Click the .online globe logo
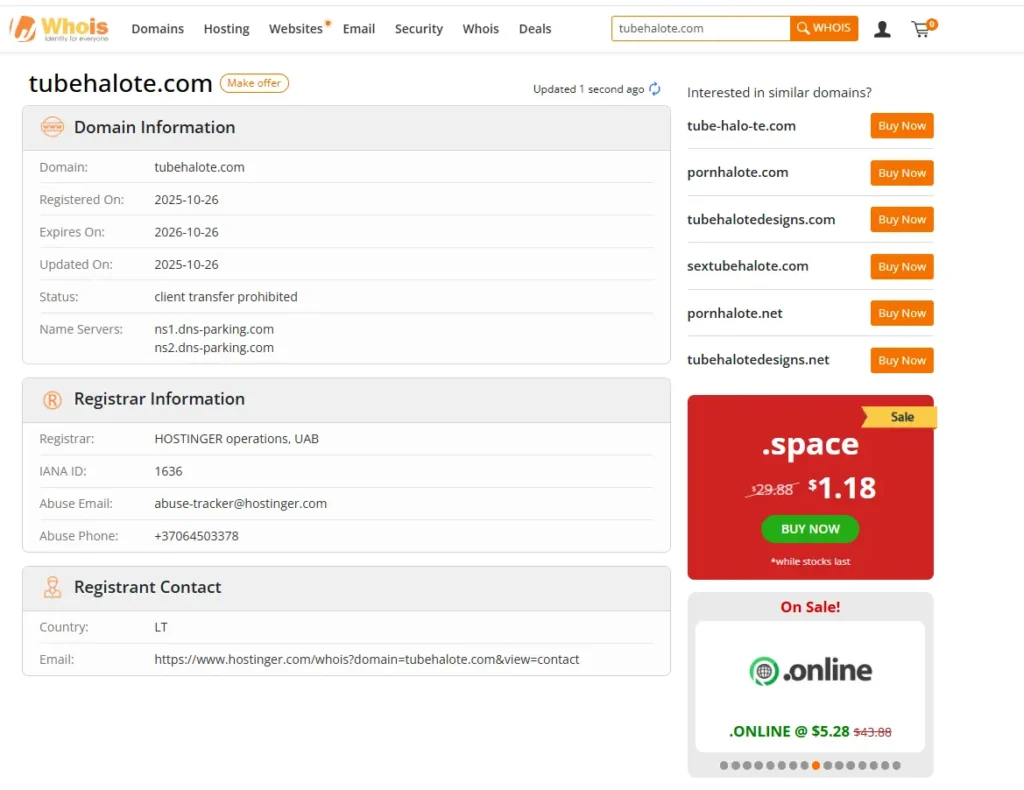Image resolution: width=1024 pixels, height=790 pixels. pyautogui.click(x=763, y=671)
